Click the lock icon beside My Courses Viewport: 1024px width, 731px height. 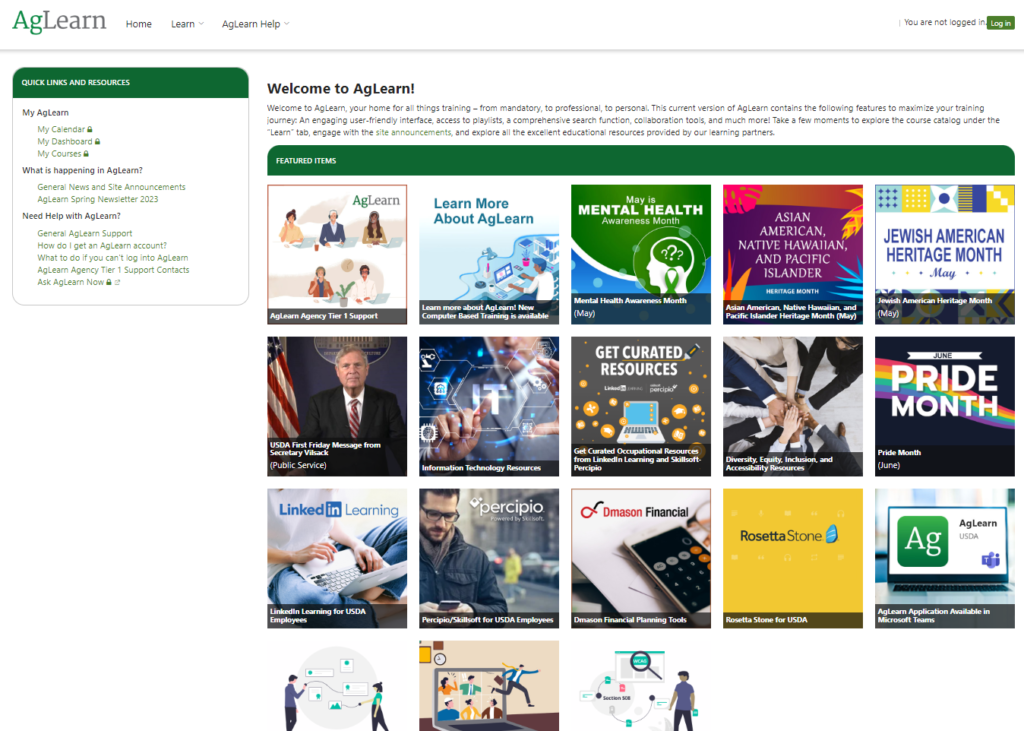(x=86, y=154)
